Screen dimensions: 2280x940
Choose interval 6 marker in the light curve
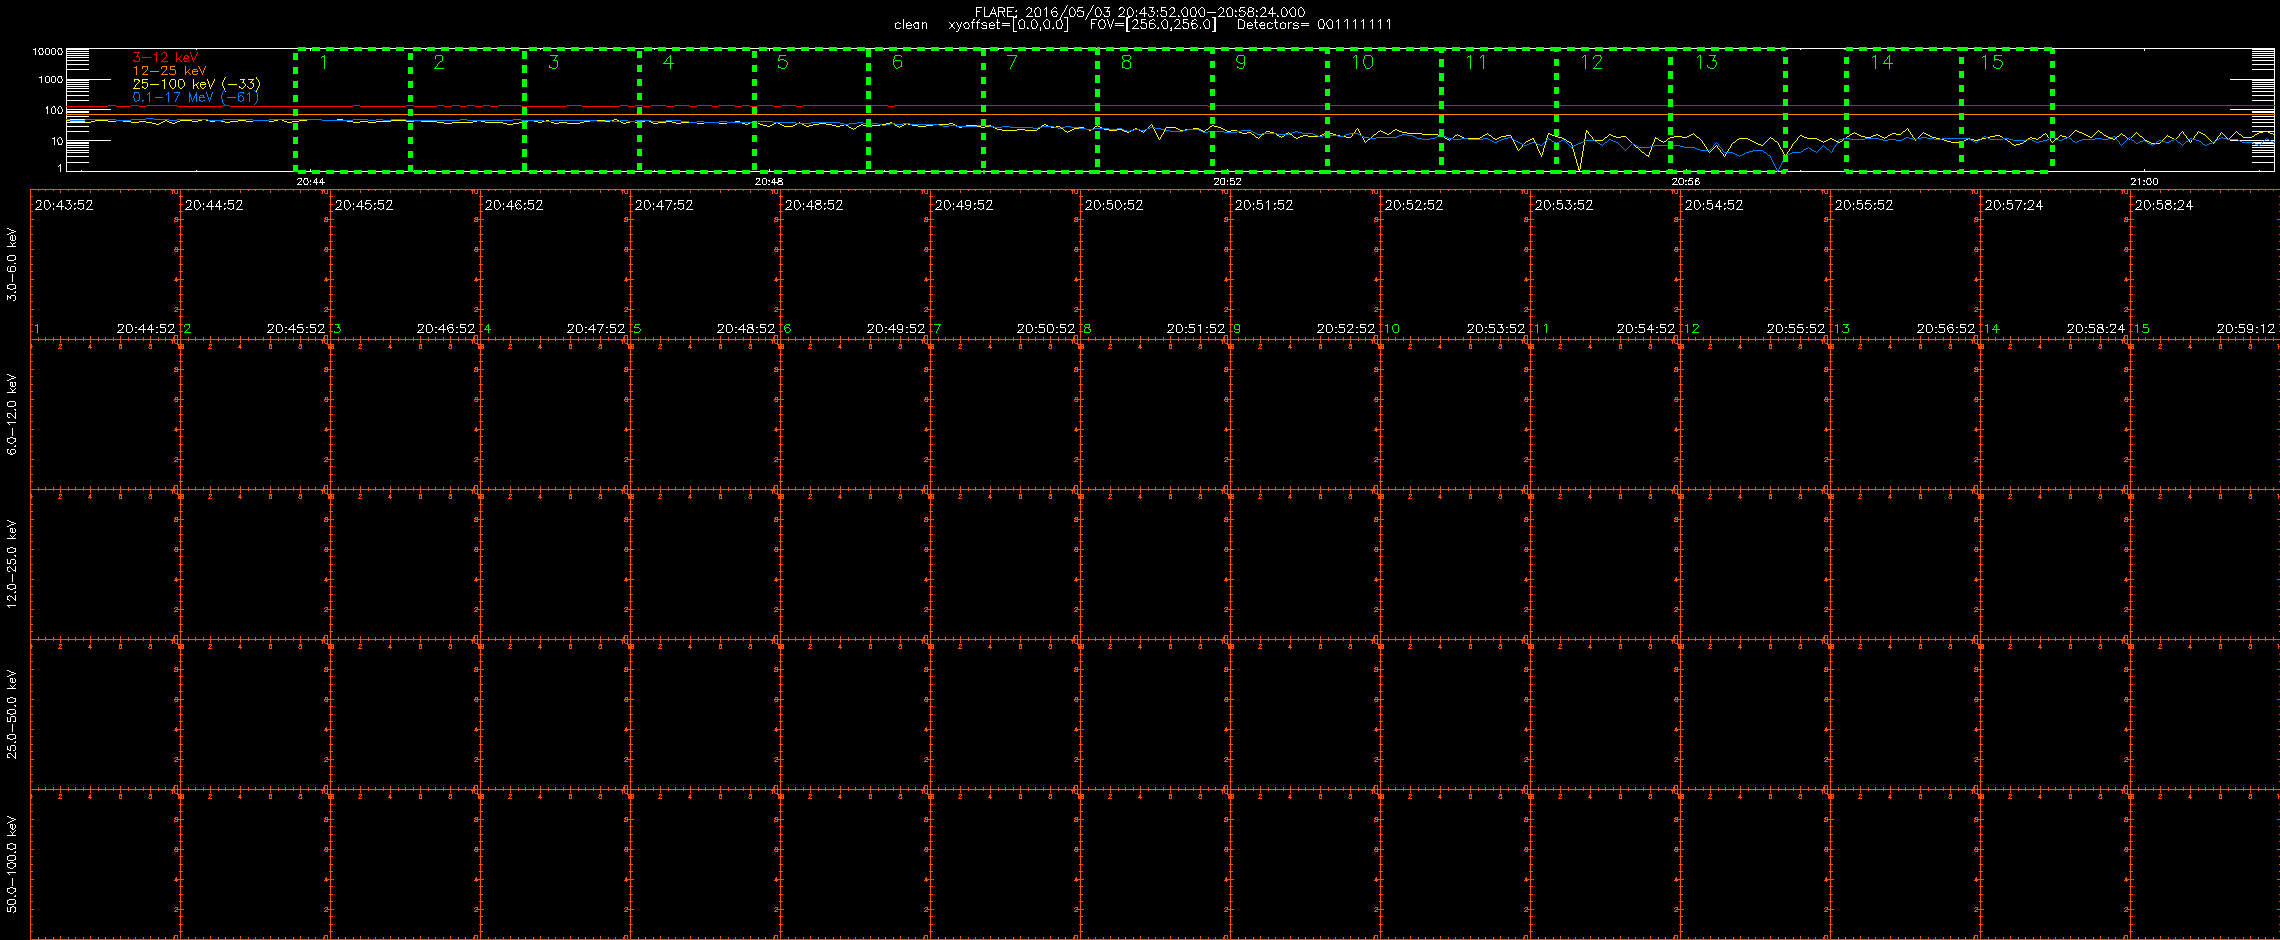(897, 62)
